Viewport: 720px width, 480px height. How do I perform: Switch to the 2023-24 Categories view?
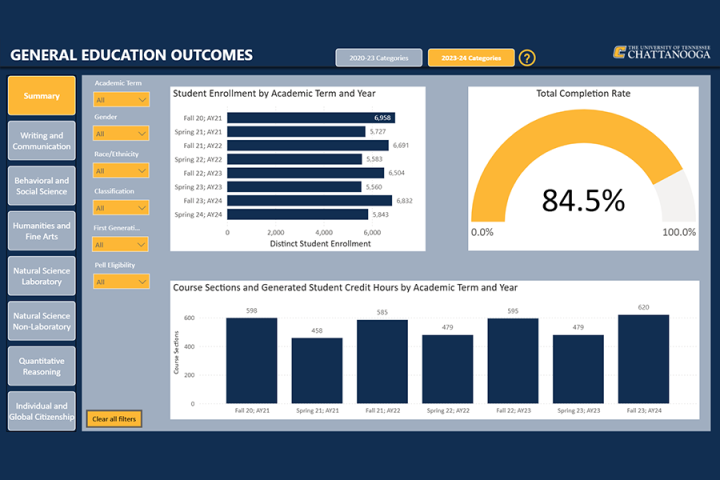(x=471, y=58)
